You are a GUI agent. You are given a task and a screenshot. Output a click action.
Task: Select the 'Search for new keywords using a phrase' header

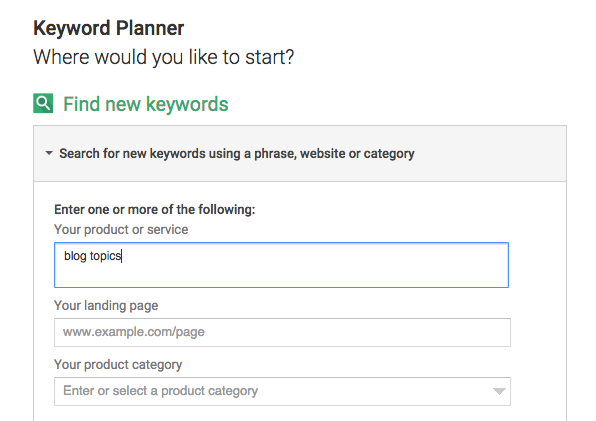click(x=237, y=154)
